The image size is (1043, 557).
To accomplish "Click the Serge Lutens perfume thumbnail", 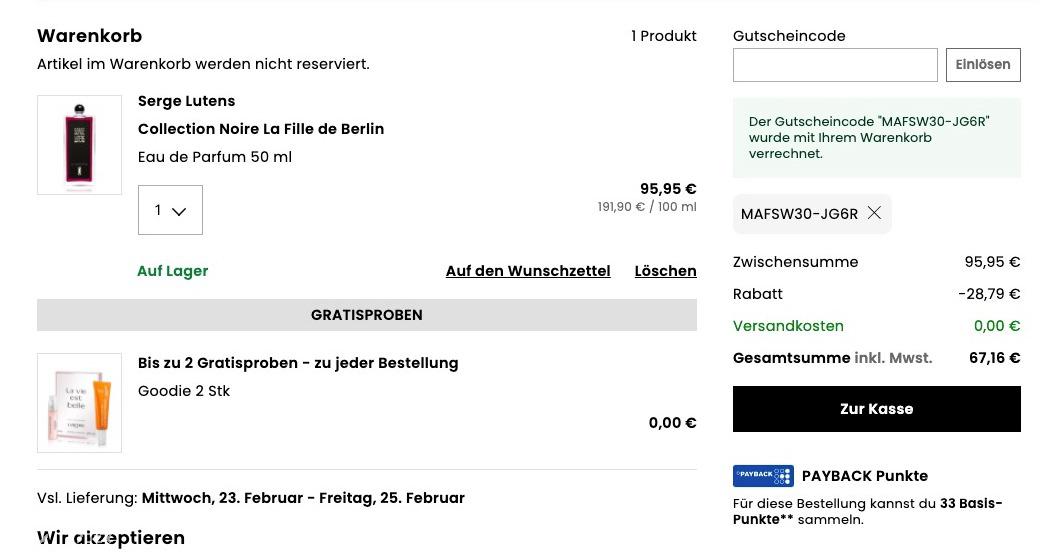I will coord(79,145).
